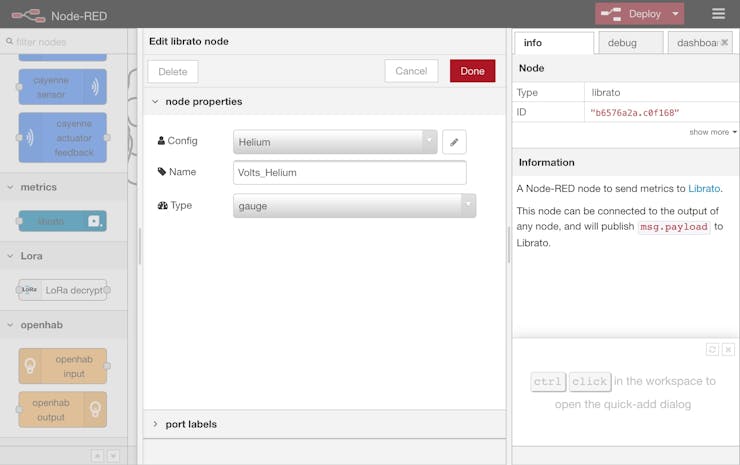The height and width of the screenshot is (465, 740).
Task: Click the msg.payload code text
Action: pos(674,227)
